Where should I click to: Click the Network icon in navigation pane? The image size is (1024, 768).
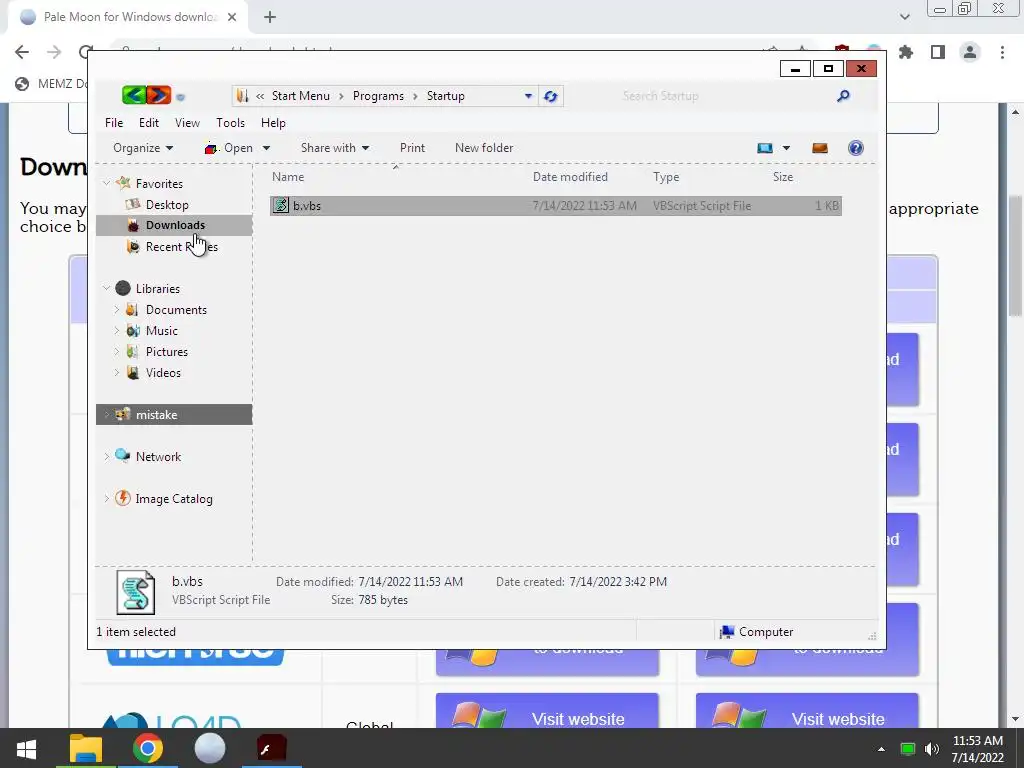(x=122, y=456)
